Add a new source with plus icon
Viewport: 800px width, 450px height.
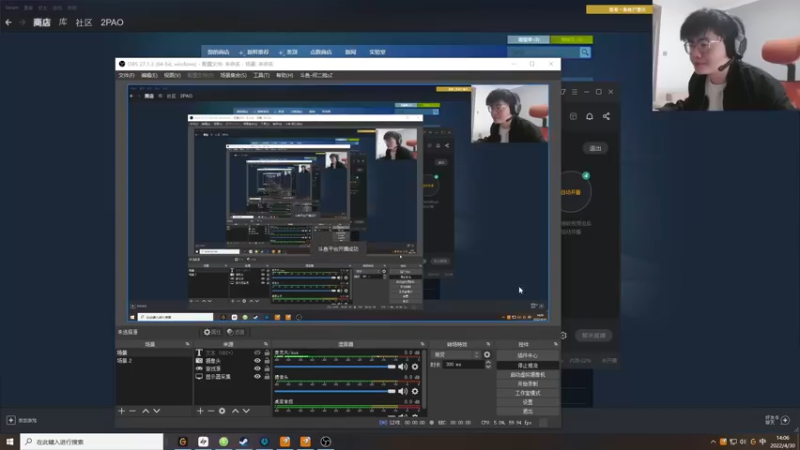(x=200, y=411)
